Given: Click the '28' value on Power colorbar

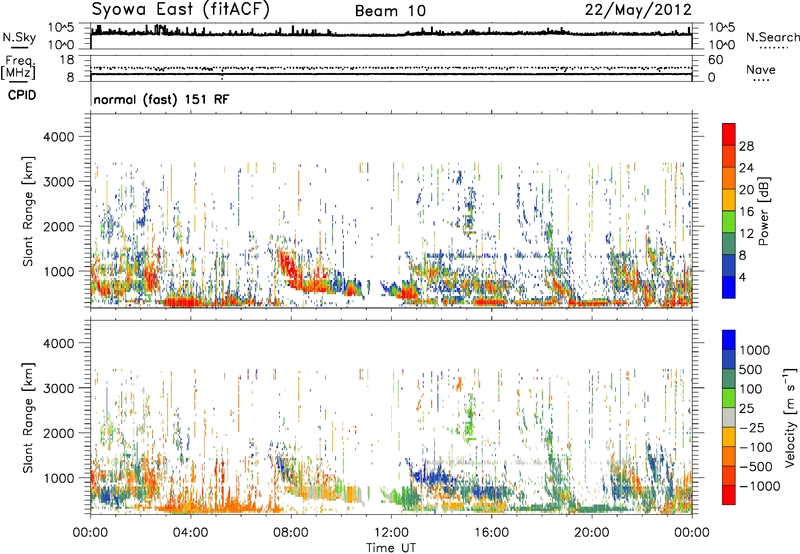Looking at the screenshot, I should 746,146.
